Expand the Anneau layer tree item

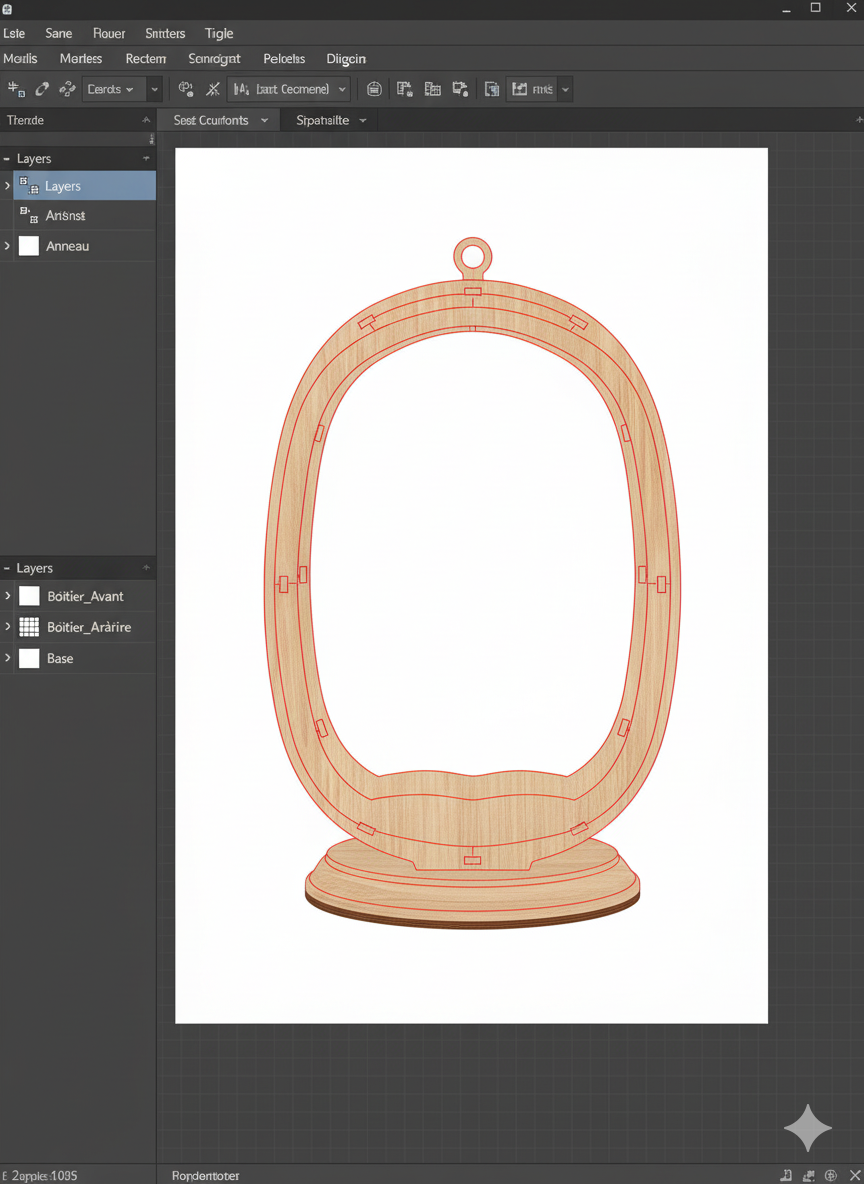point(8,246)
